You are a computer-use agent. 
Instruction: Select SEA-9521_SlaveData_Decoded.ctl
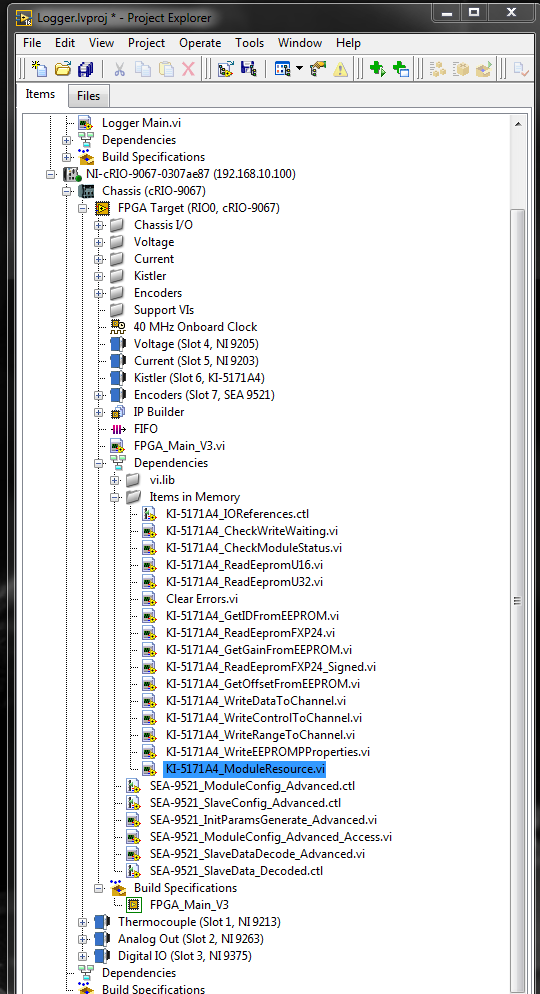[236, 870]
